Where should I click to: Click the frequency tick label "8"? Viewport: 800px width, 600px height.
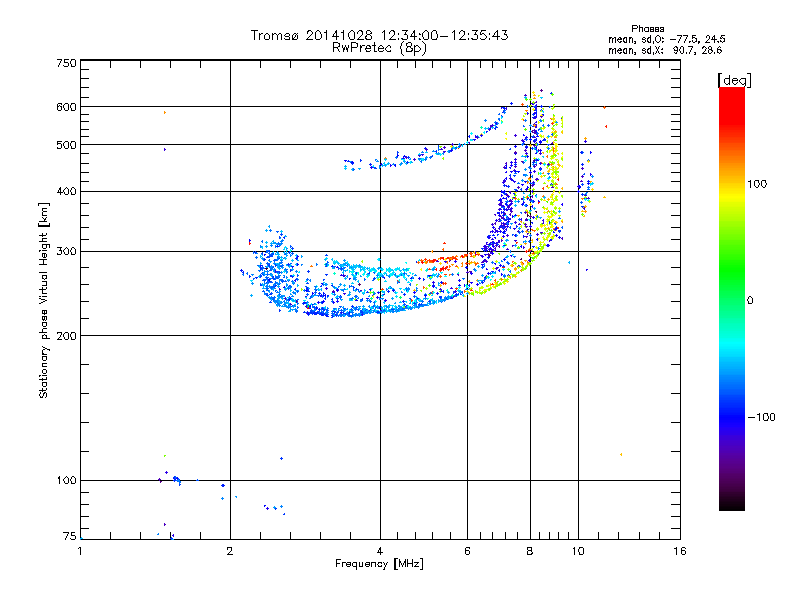tap(530, 551)
